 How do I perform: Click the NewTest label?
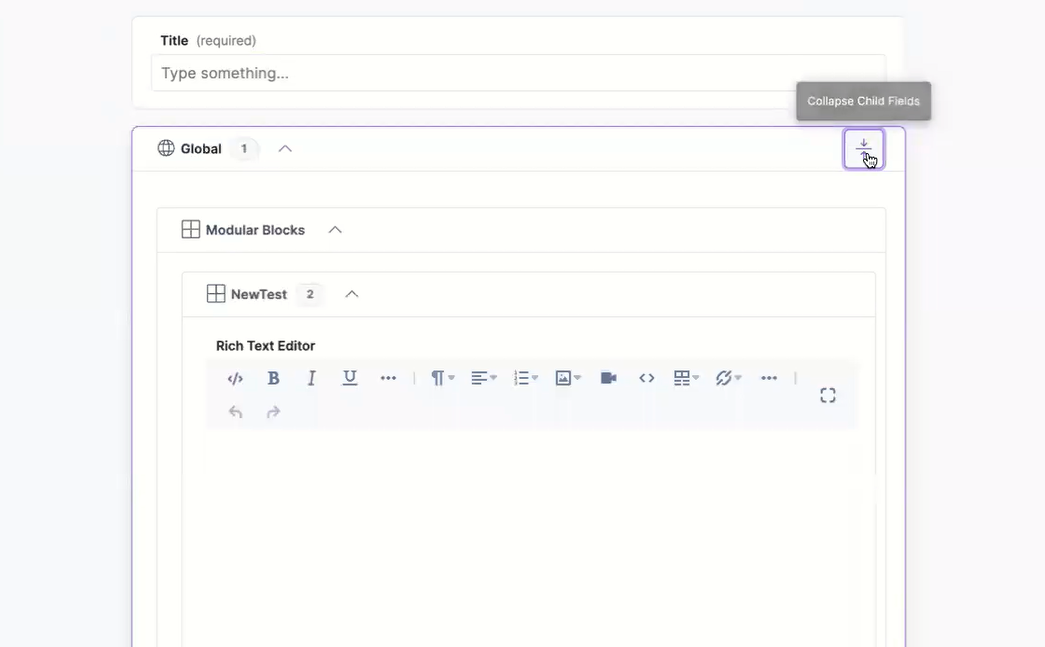coord(259,295)
